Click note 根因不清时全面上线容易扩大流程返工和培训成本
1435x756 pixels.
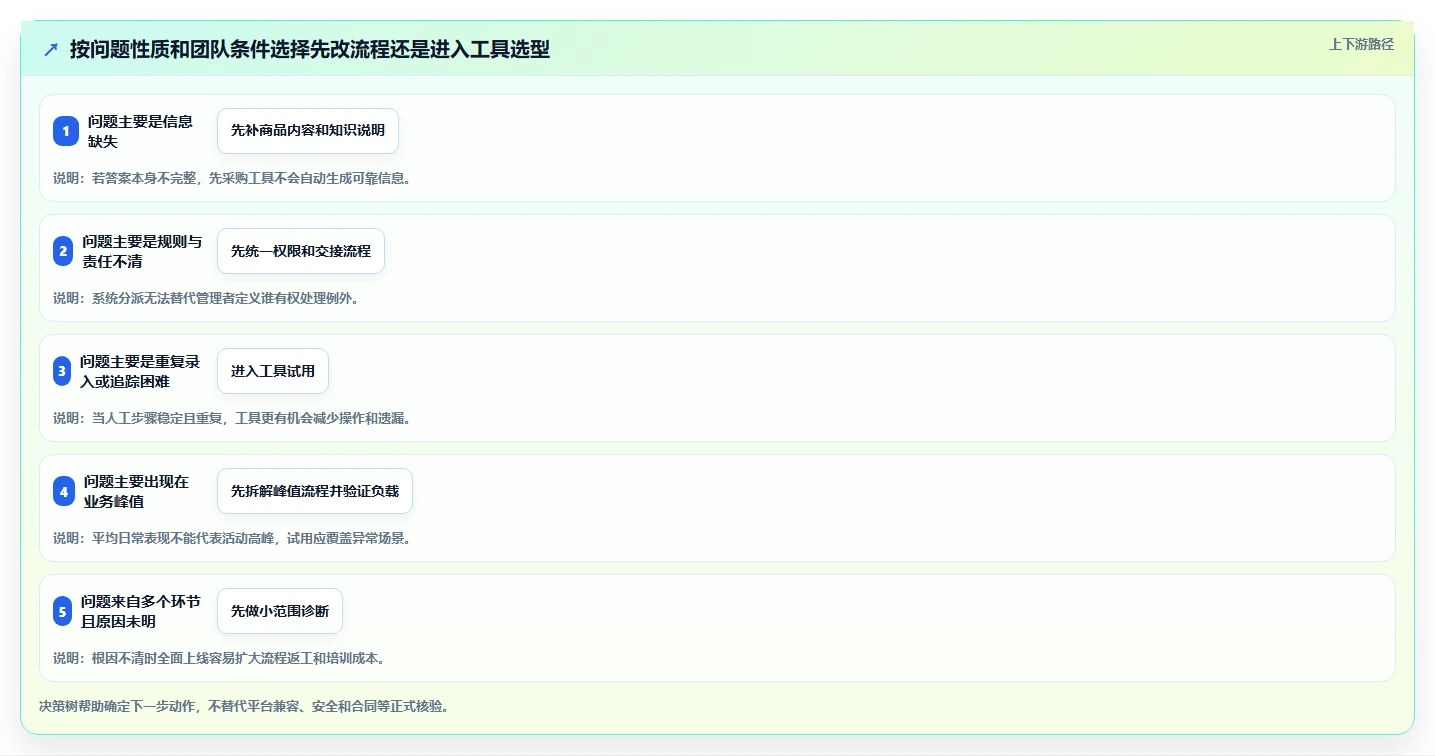[x=238, y=658]
